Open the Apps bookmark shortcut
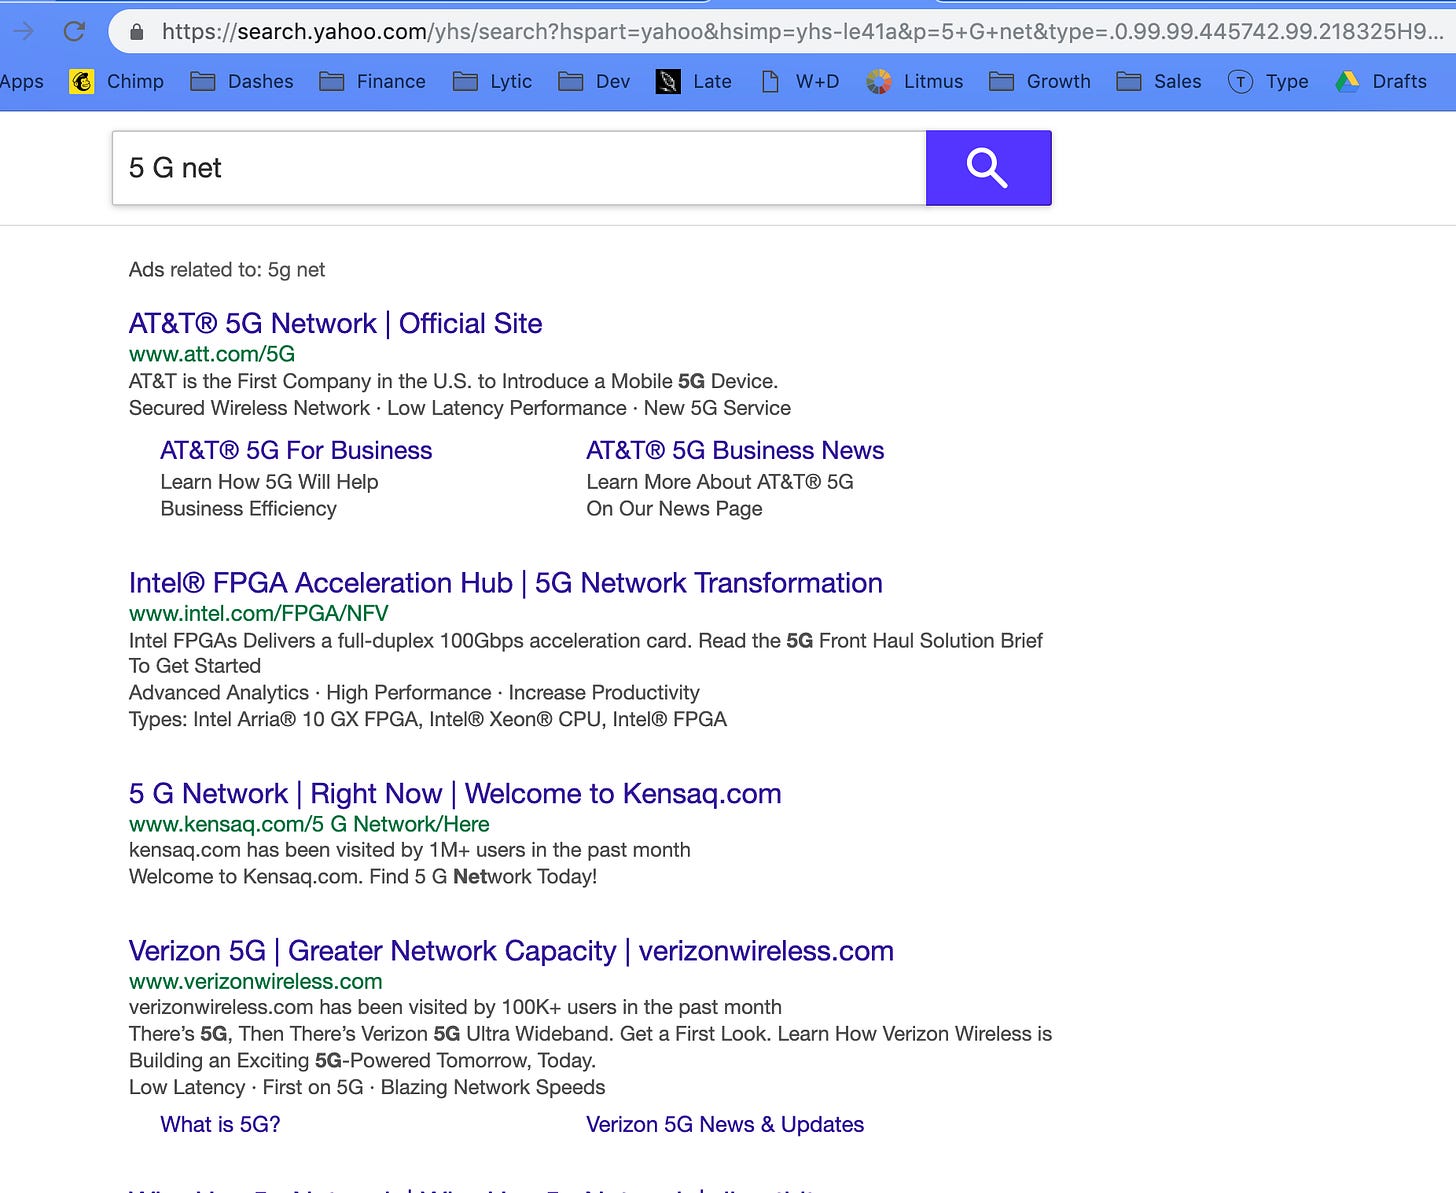The width and height of the screenshot is (1456, 1193). point(21,81)
